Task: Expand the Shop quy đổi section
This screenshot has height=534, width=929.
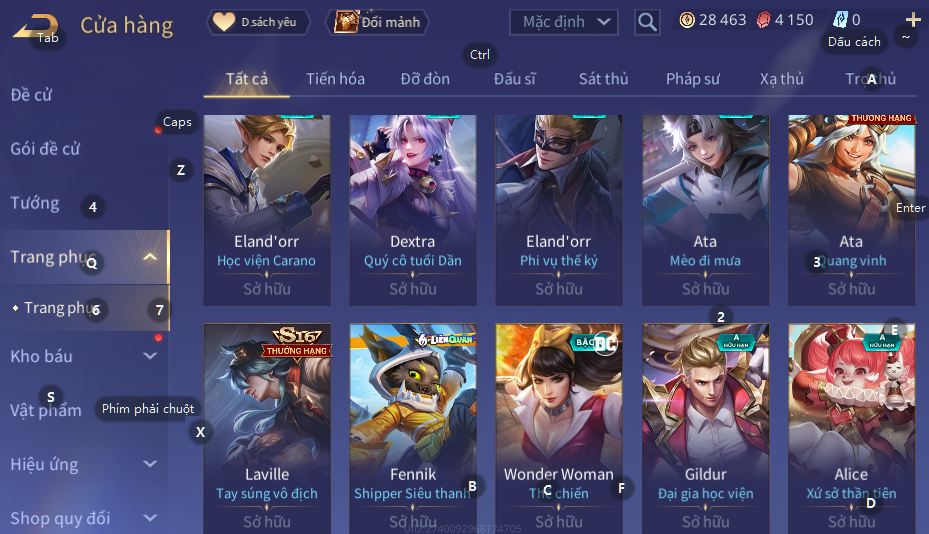Action: pyautogui.click(x=150, y=517)
